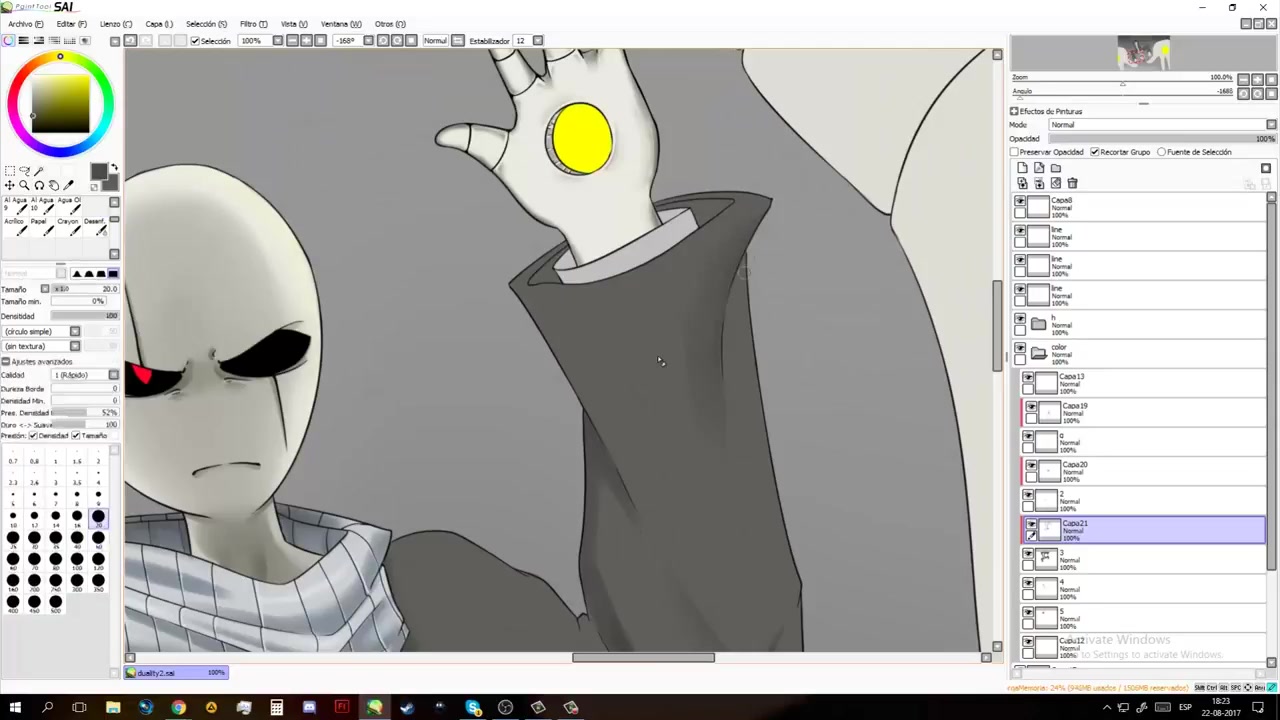
Task: Zoom out with navigator minus button
Action: 1243,79
